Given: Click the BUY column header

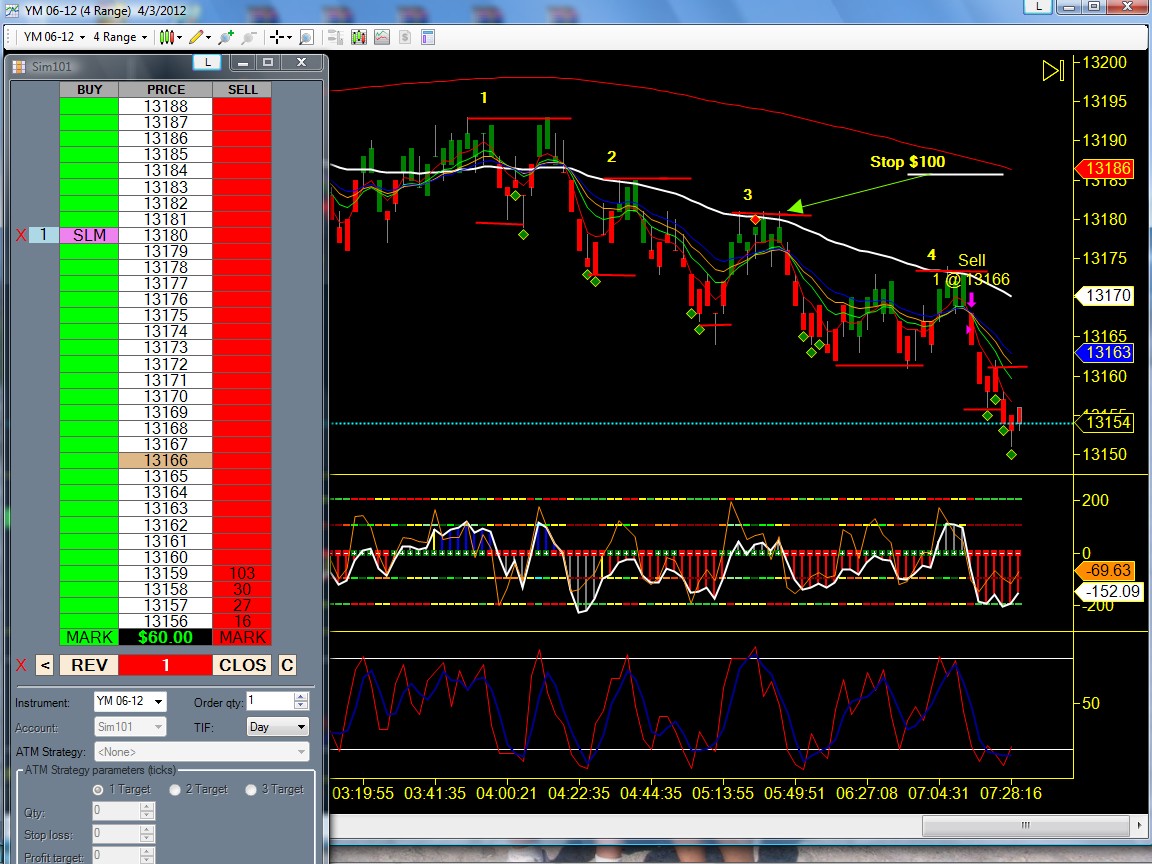Looking at the screenshot, I should 89,90.
